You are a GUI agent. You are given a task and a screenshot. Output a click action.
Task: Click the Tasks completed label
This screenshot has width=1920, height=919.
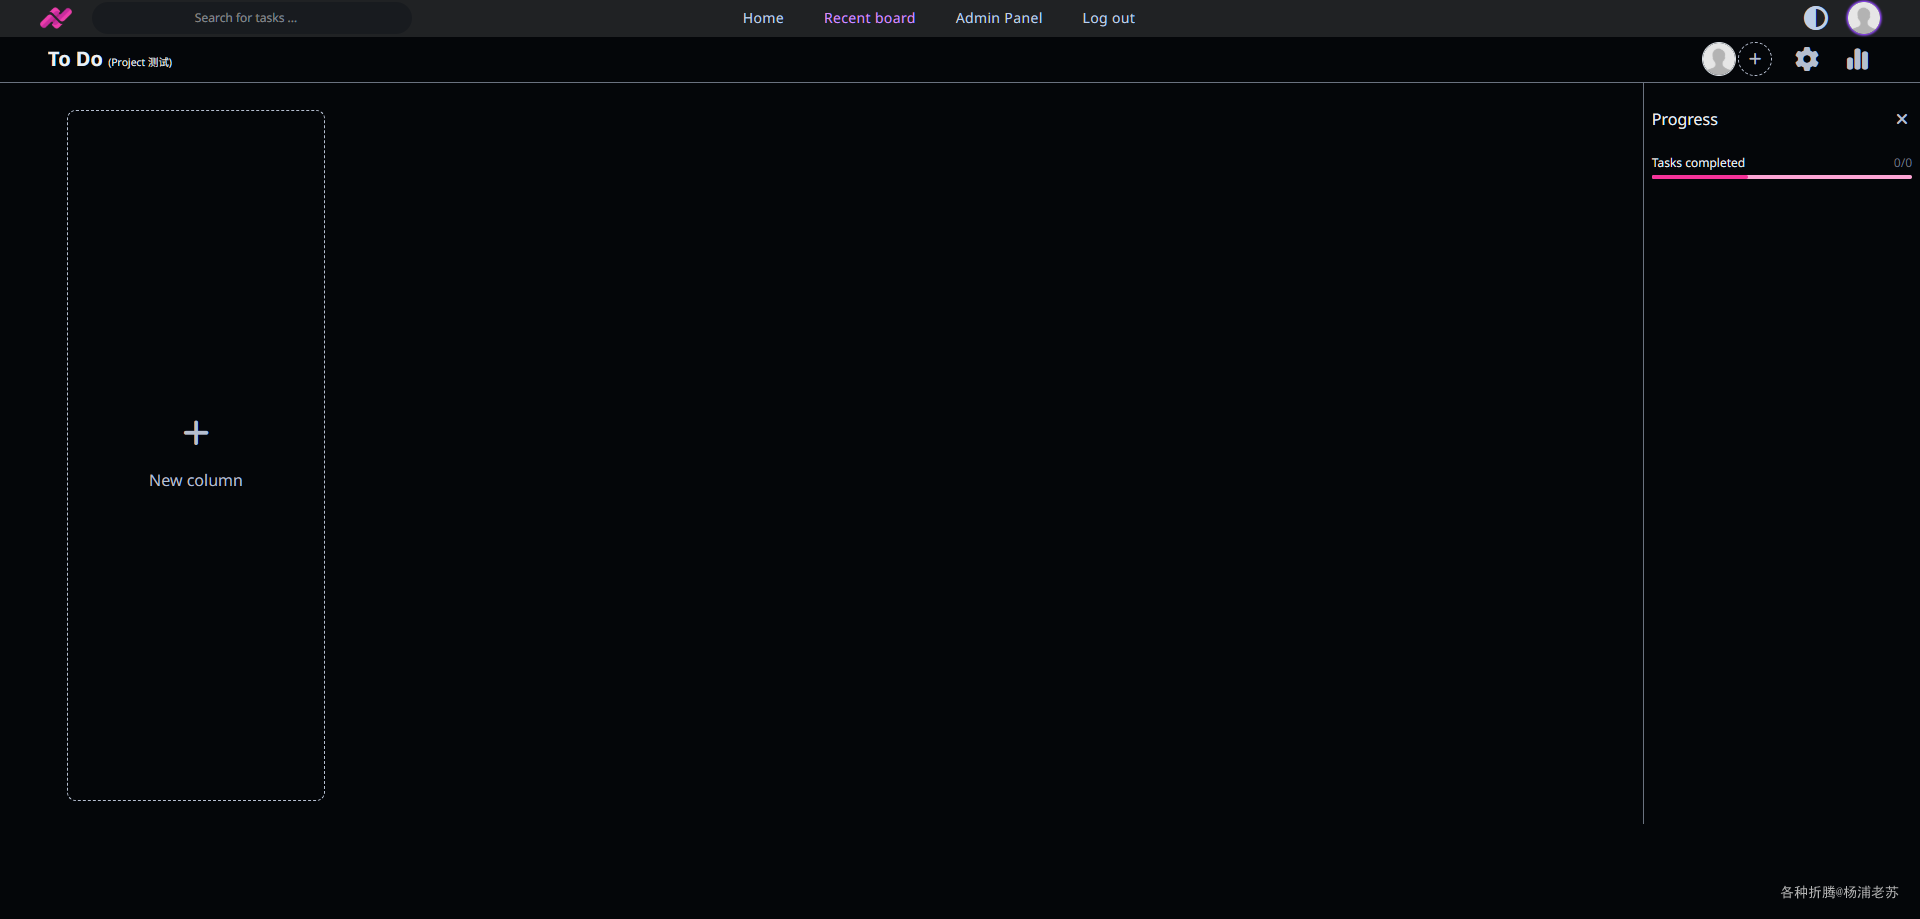point(1698,163)
